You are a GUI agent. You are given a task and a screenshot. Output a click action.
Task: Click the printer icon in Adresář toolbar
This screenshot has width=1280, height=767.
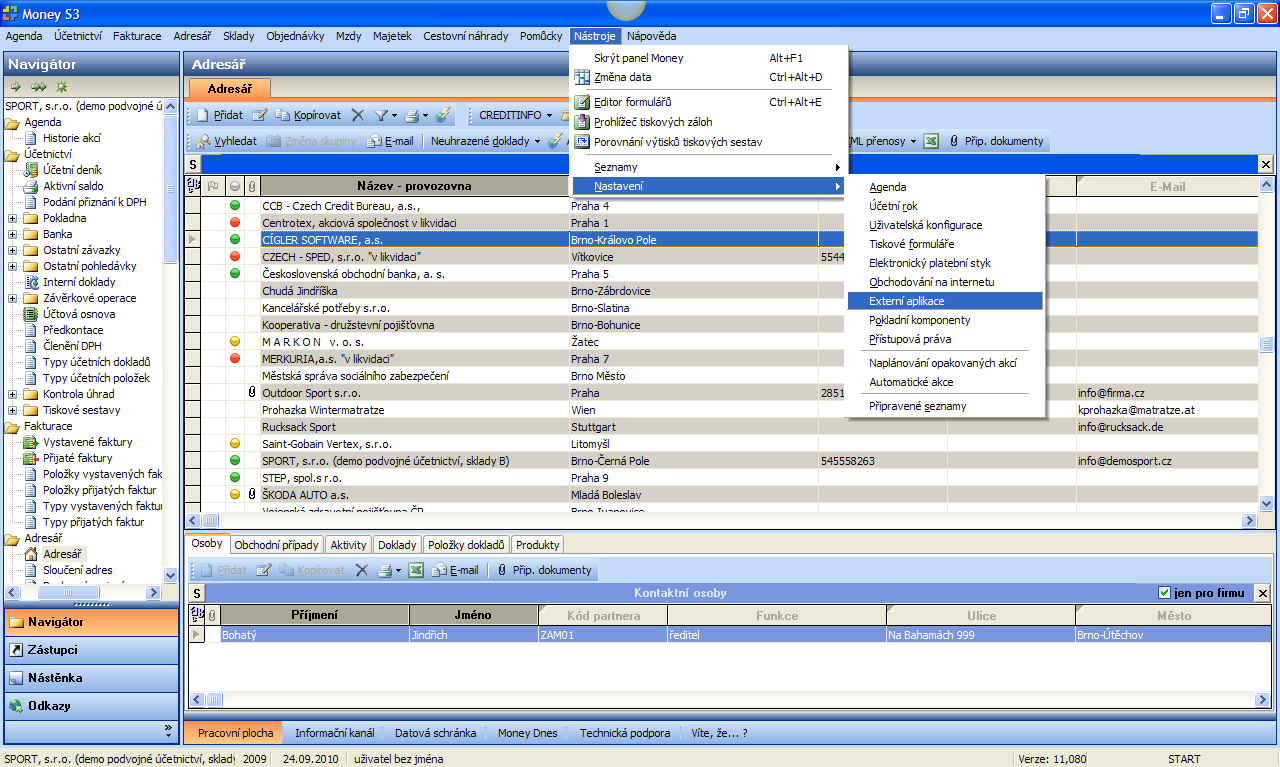pyautogui.click(x=411, y=115)
